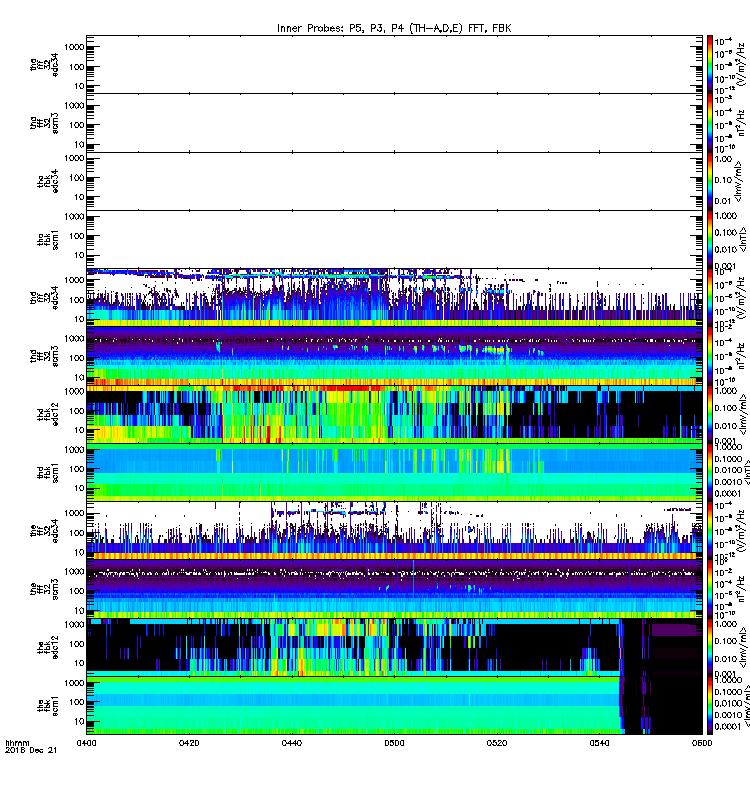Click inside the the fft scm3 spectrogram
The height and width of the screenshot is (800, 750).
(x=394, y=589)
